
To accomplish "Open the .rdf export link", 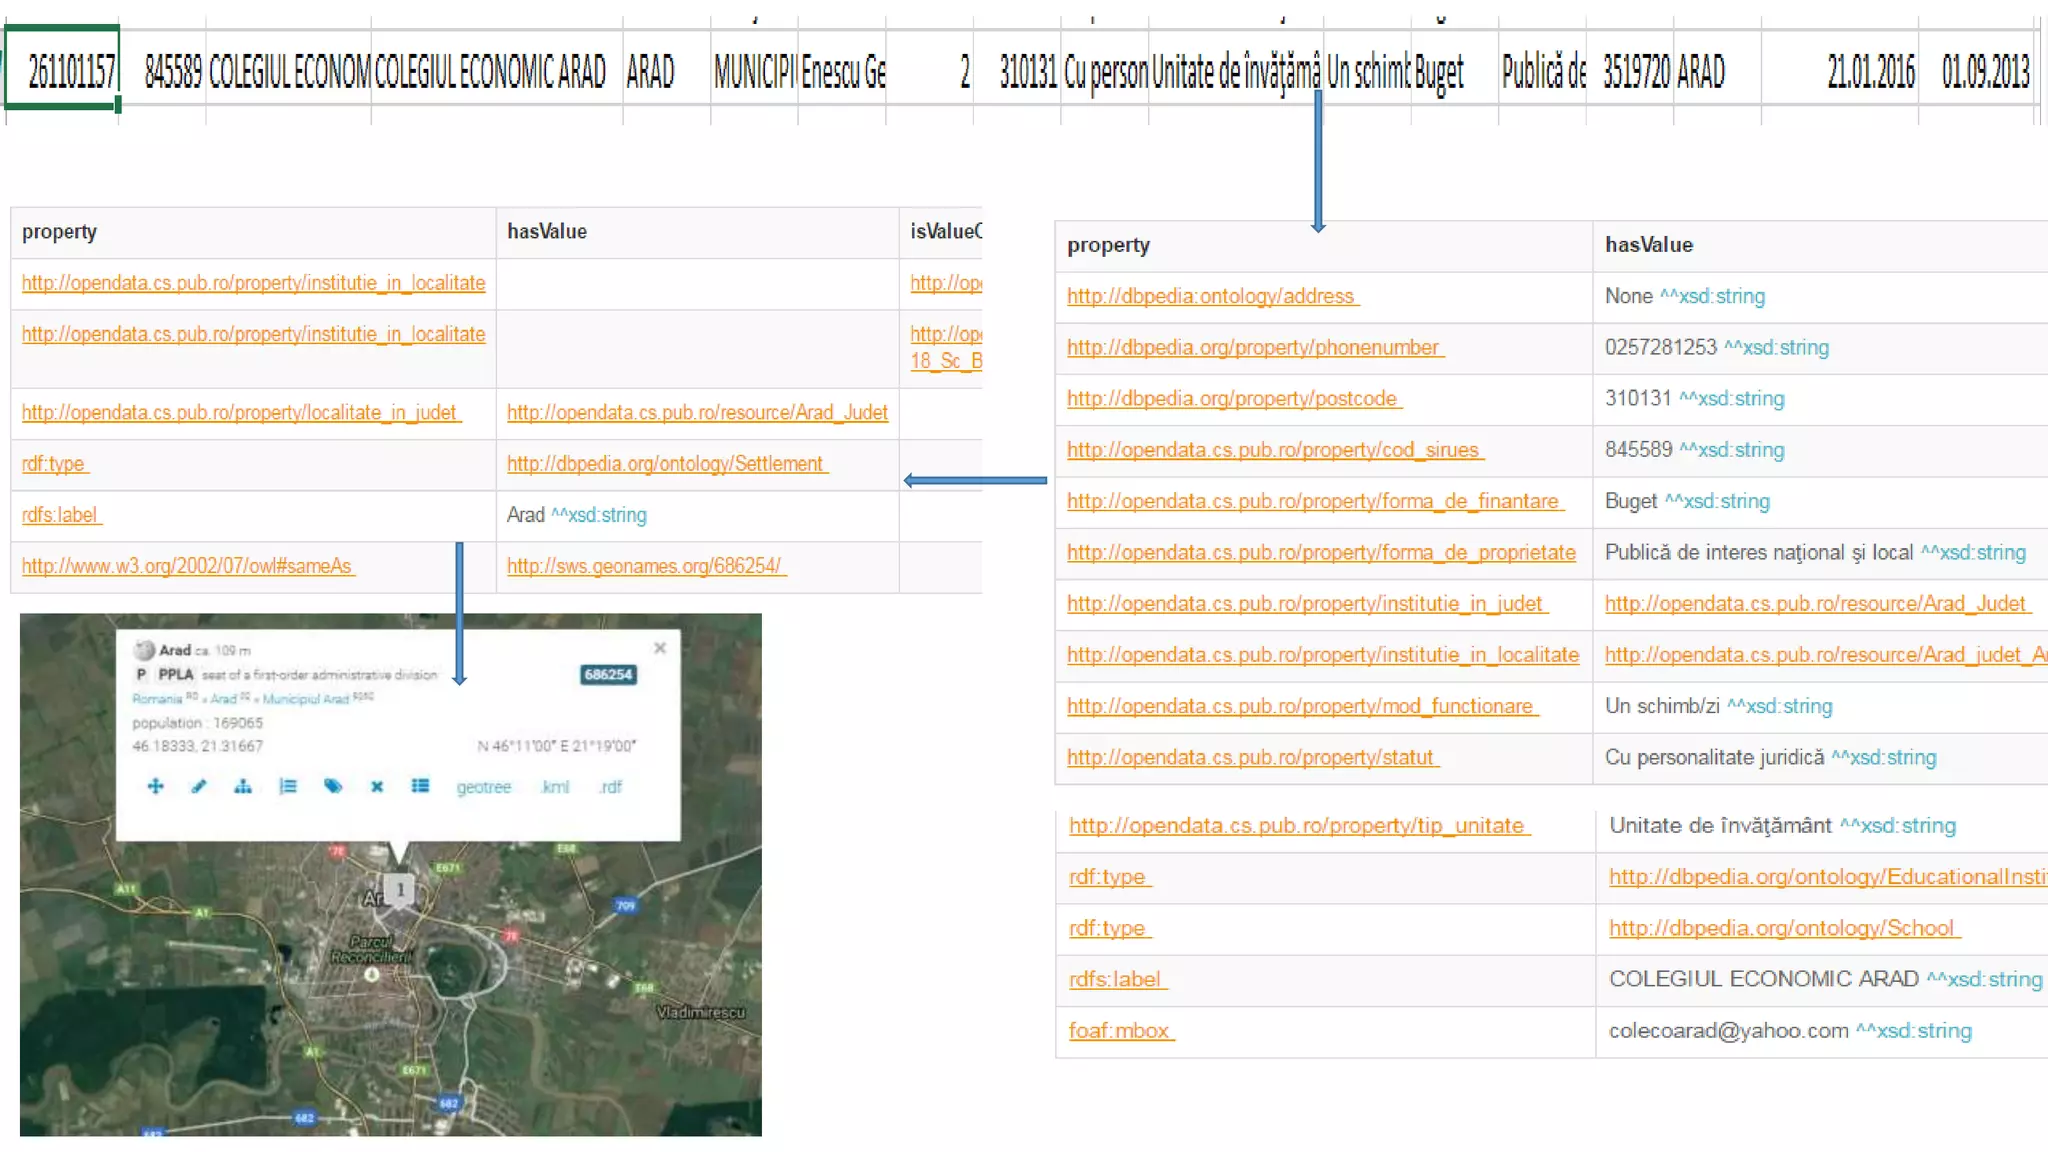I will pyautogui.click(x=610, y=787).
